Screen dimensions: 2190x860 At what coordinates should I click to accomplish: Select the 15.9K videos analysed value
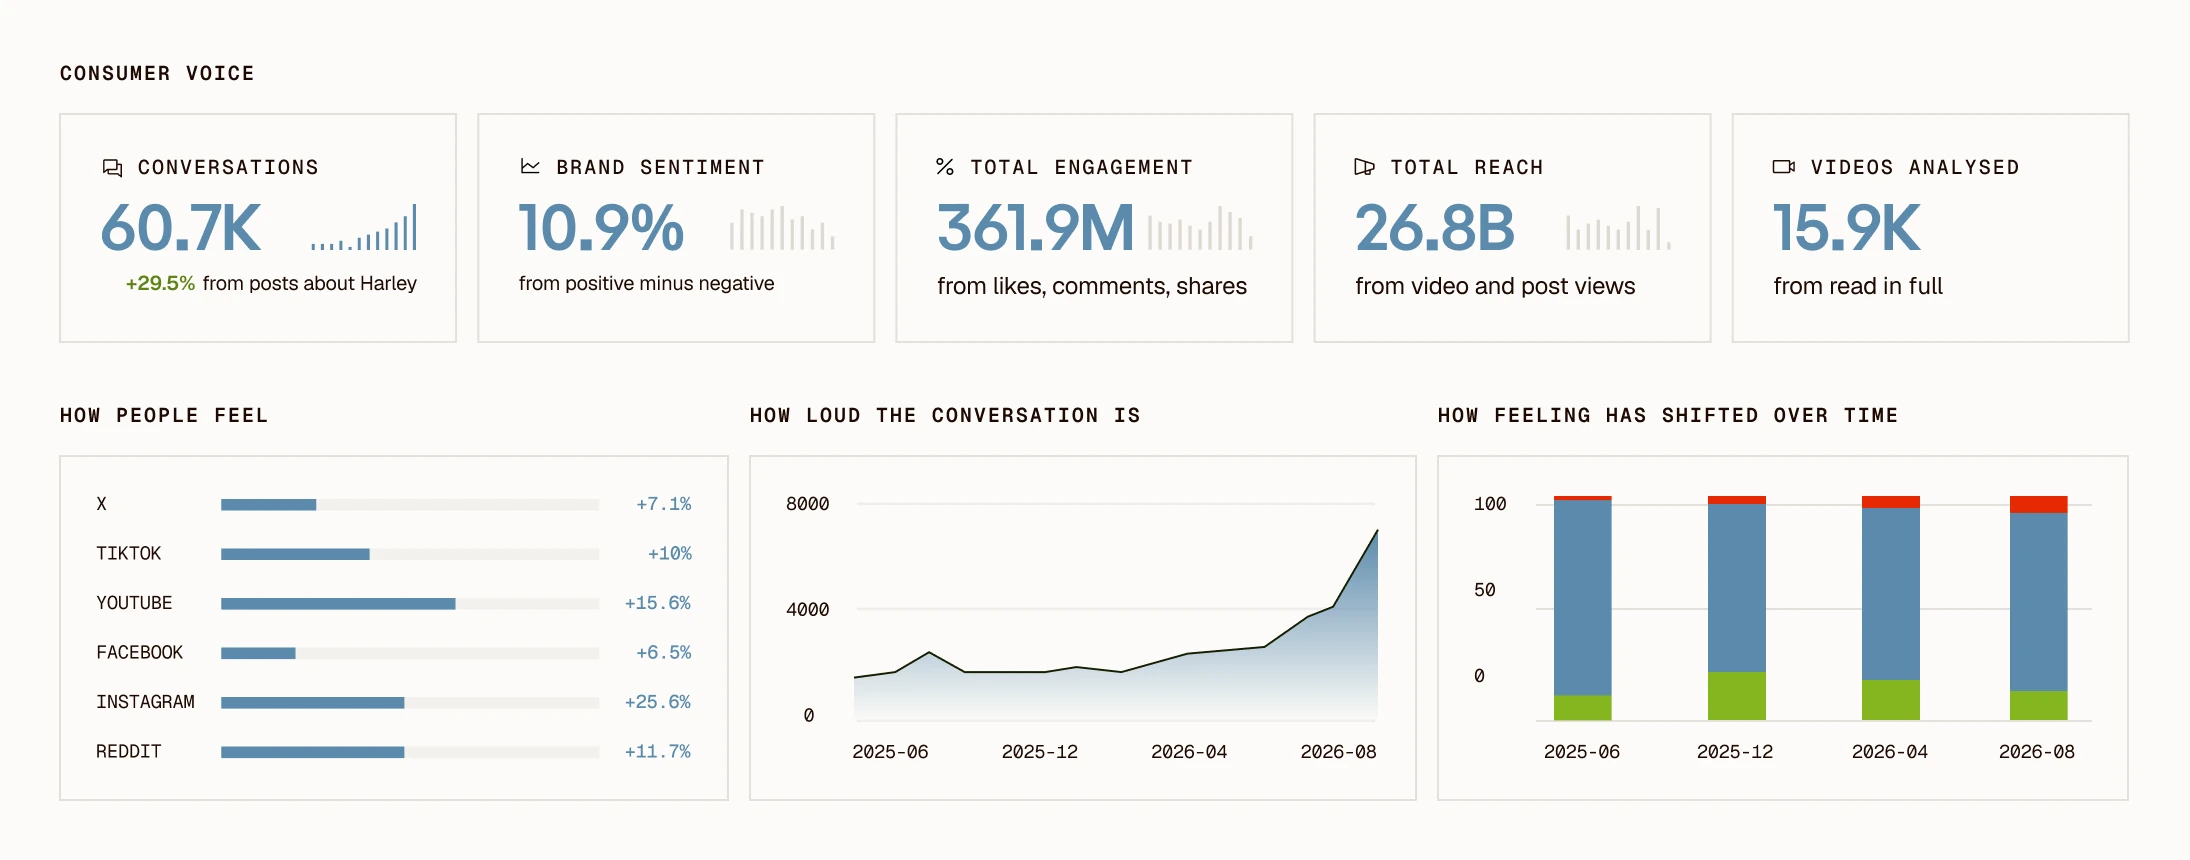(1847, 228)
